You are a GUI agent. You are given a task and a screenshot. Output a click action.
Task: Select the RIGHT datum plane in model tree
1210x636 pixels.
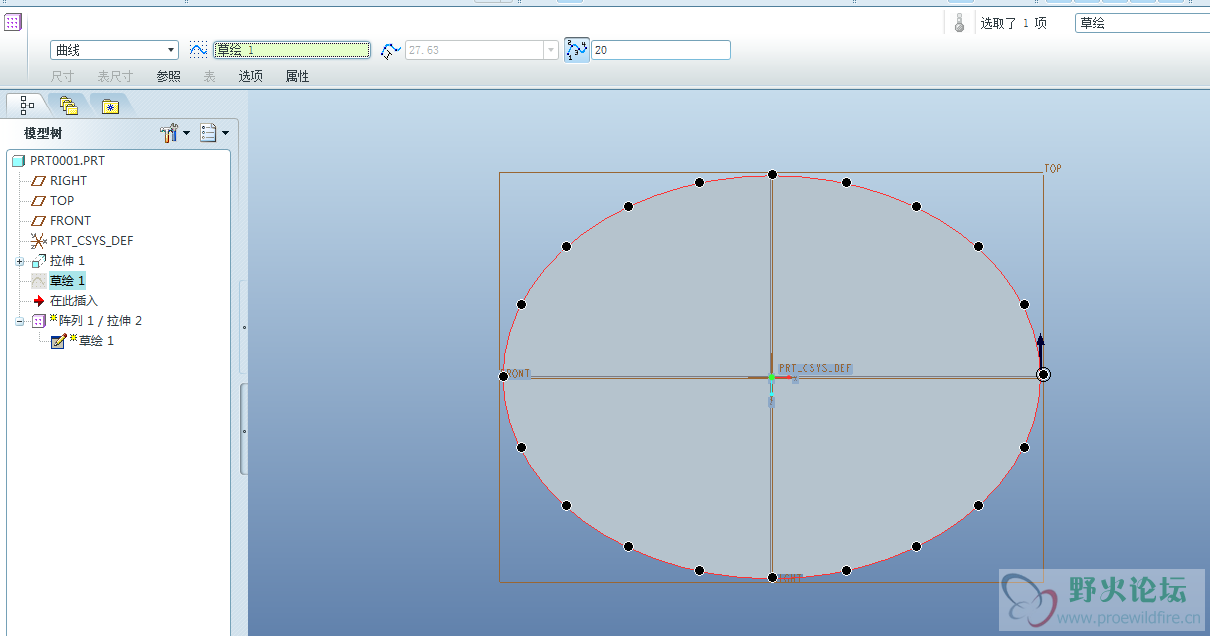pyautogui.click(x=68, y=181)
